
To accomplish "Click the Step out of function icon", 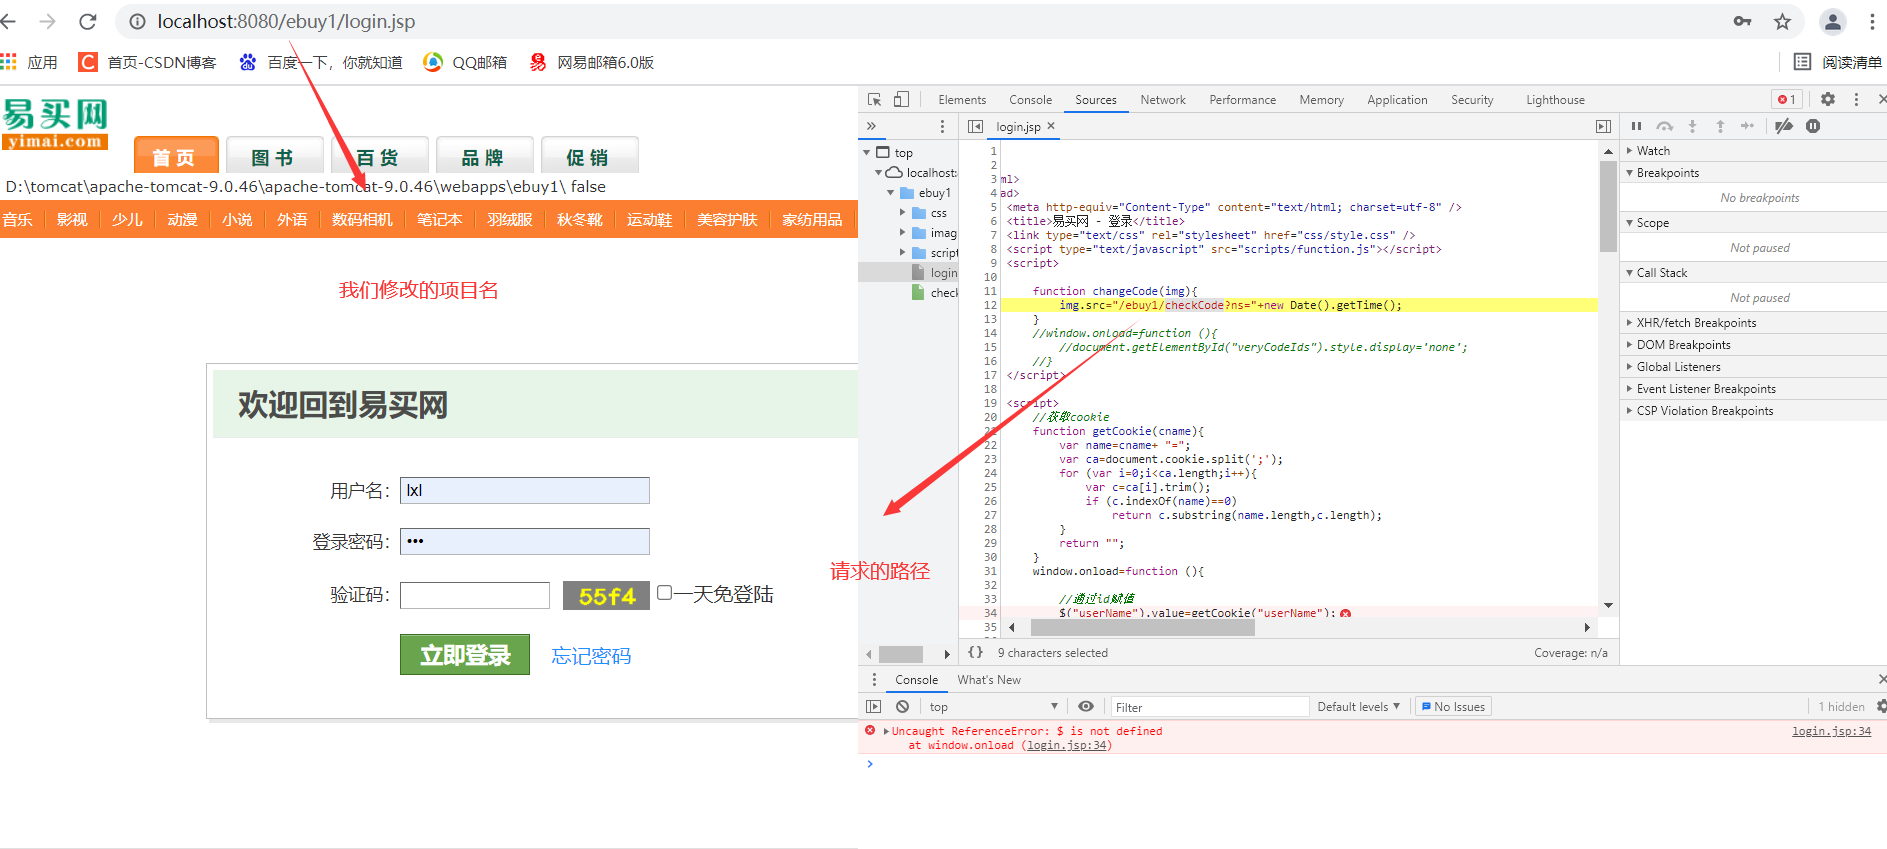I will [x=1720, y=126].
